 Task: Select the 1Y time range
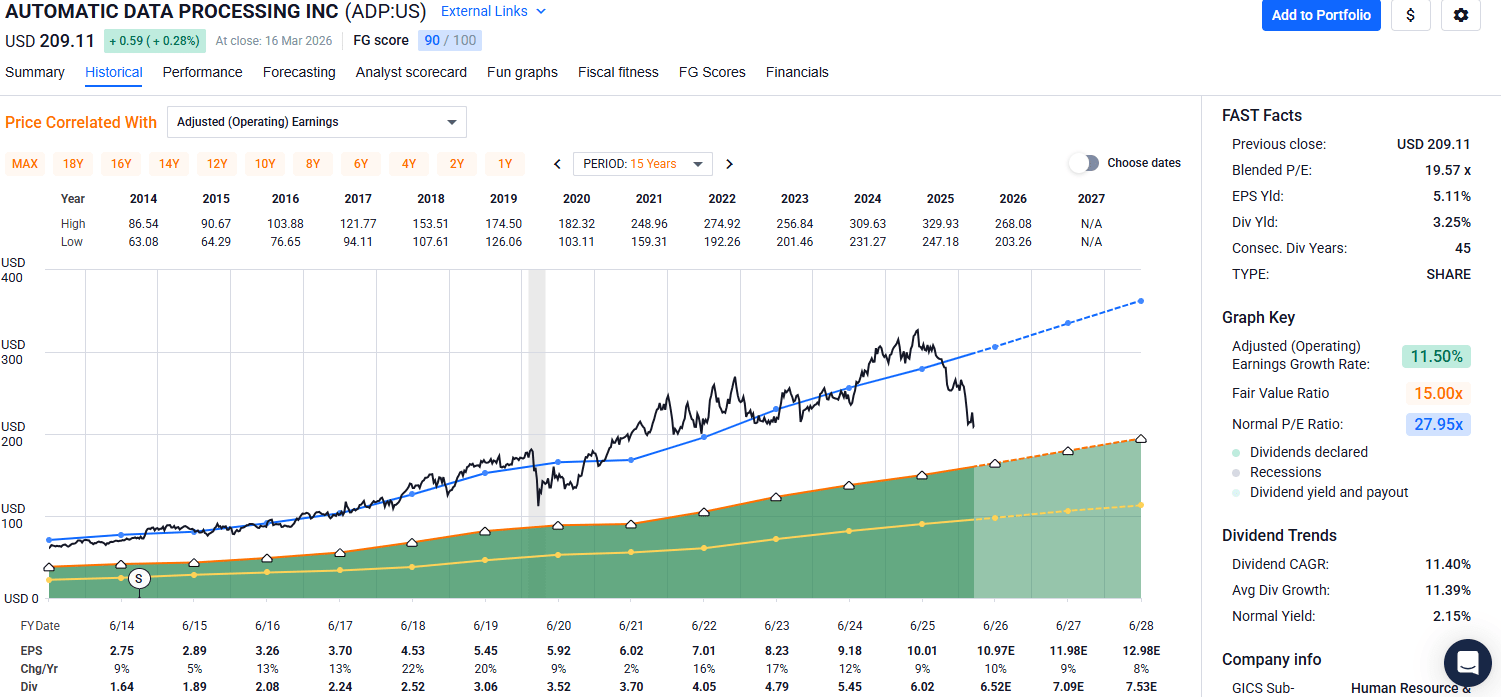click(505, 164)
